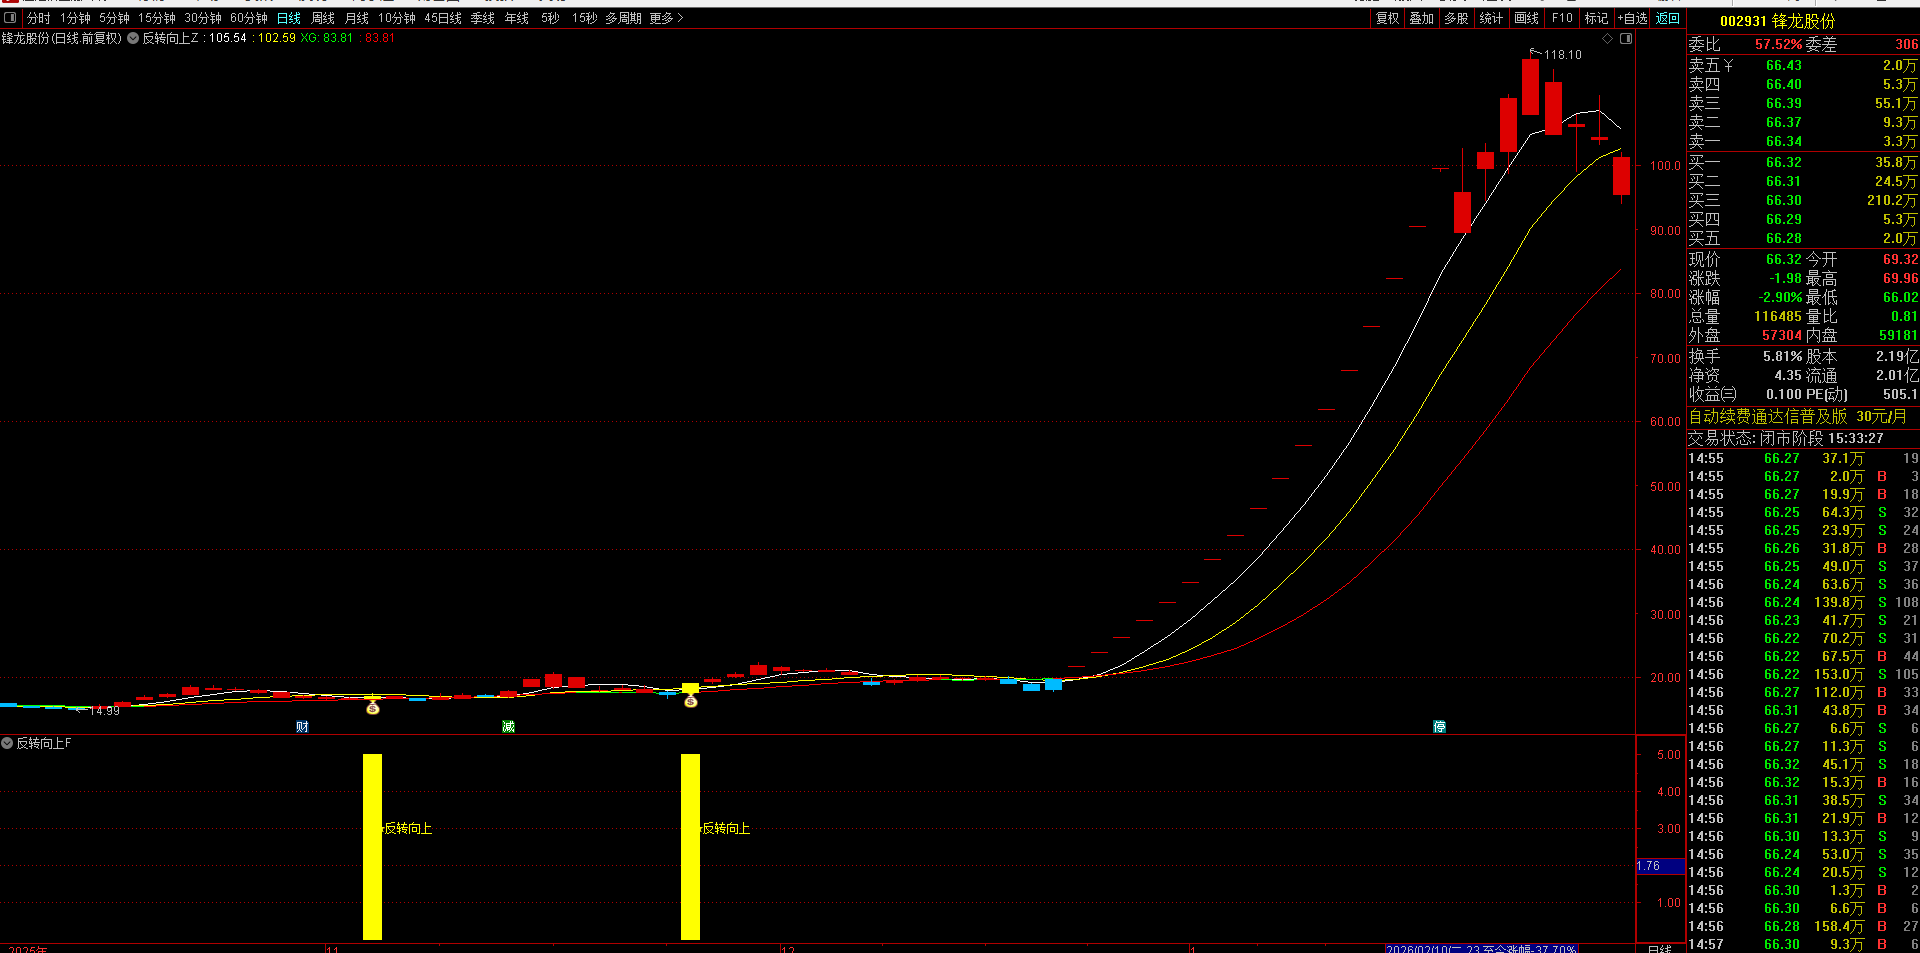Click the second yellow 反转向上 signal bar
The image size is (1920, 953).
click(x=690, y=847)
